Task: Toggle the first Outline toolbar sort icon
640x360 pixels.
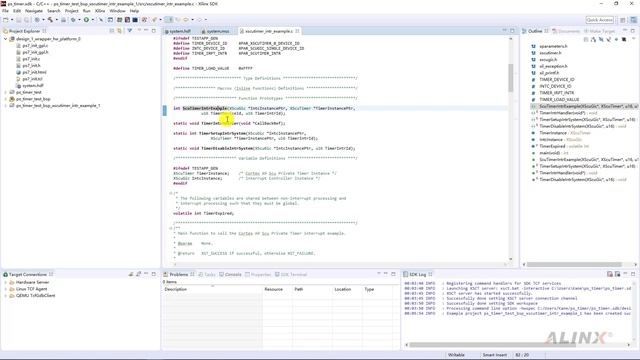Action: (586, 40)
